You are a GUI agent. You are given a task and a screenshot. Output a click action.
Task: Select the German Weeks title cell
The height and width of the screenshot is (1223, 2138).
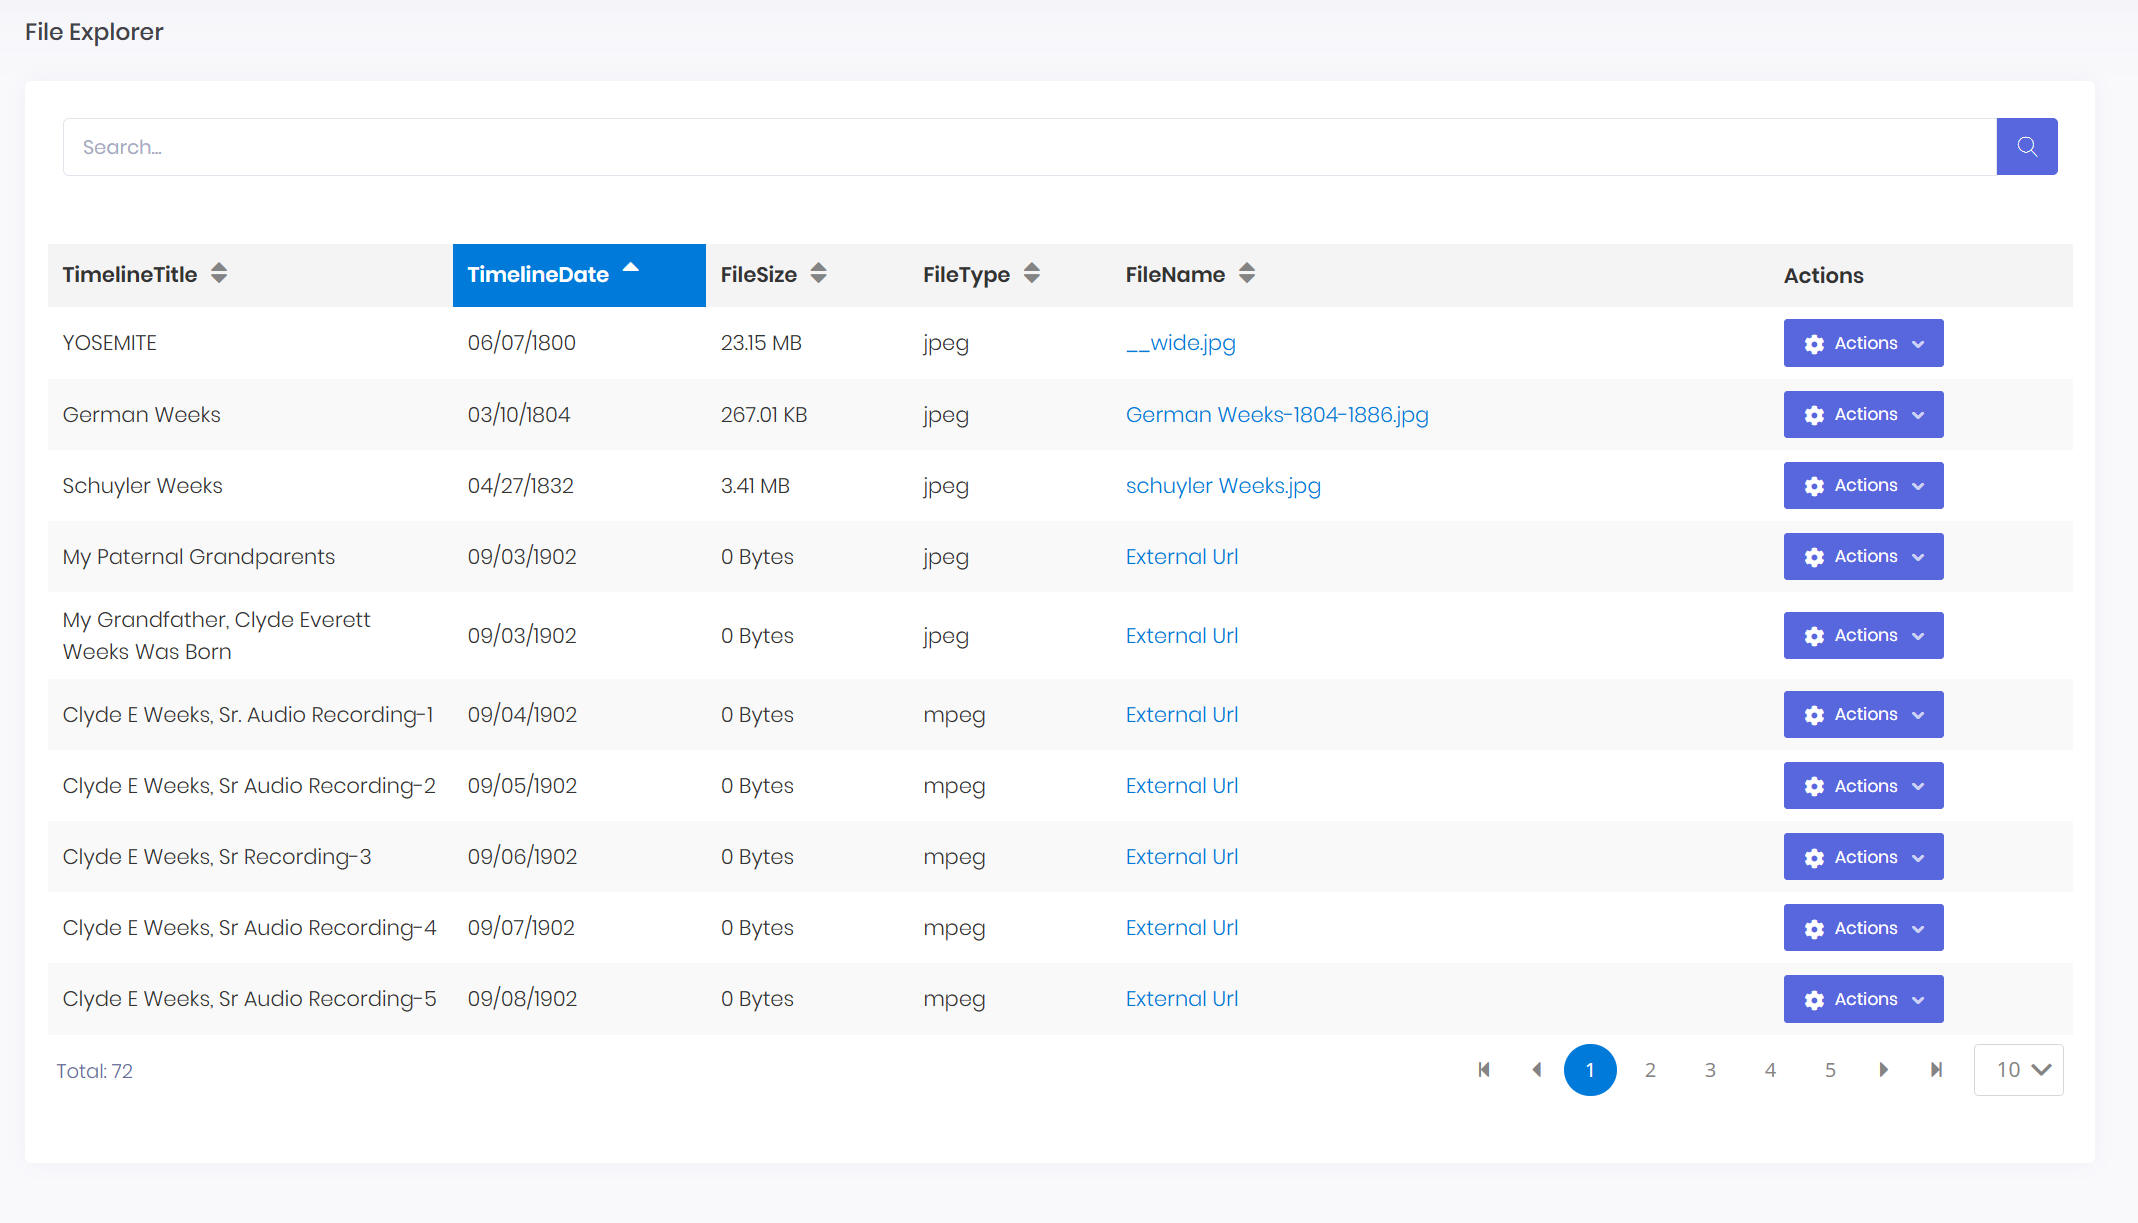pyautogui.click(x=142, y=414)
